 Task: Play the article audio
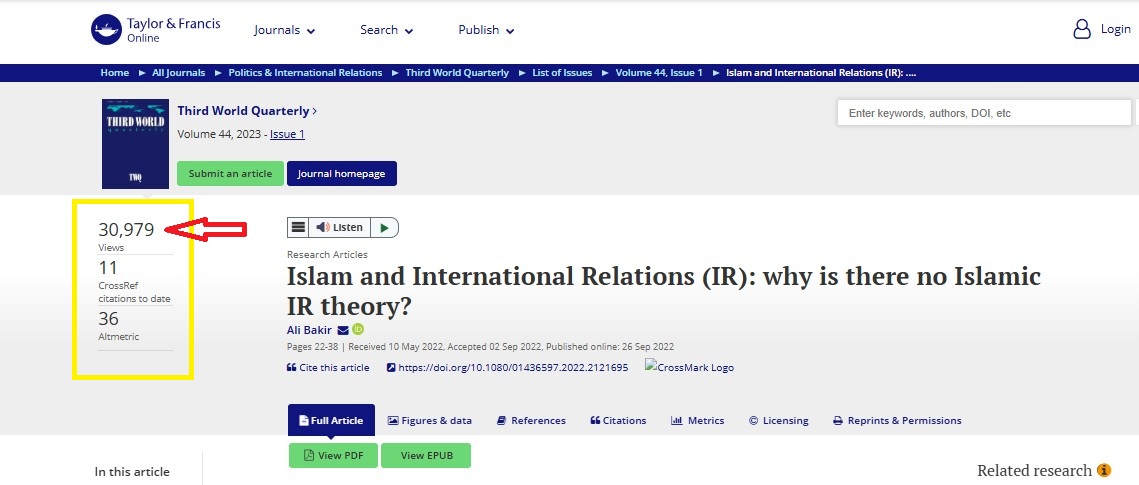(385, 227)
